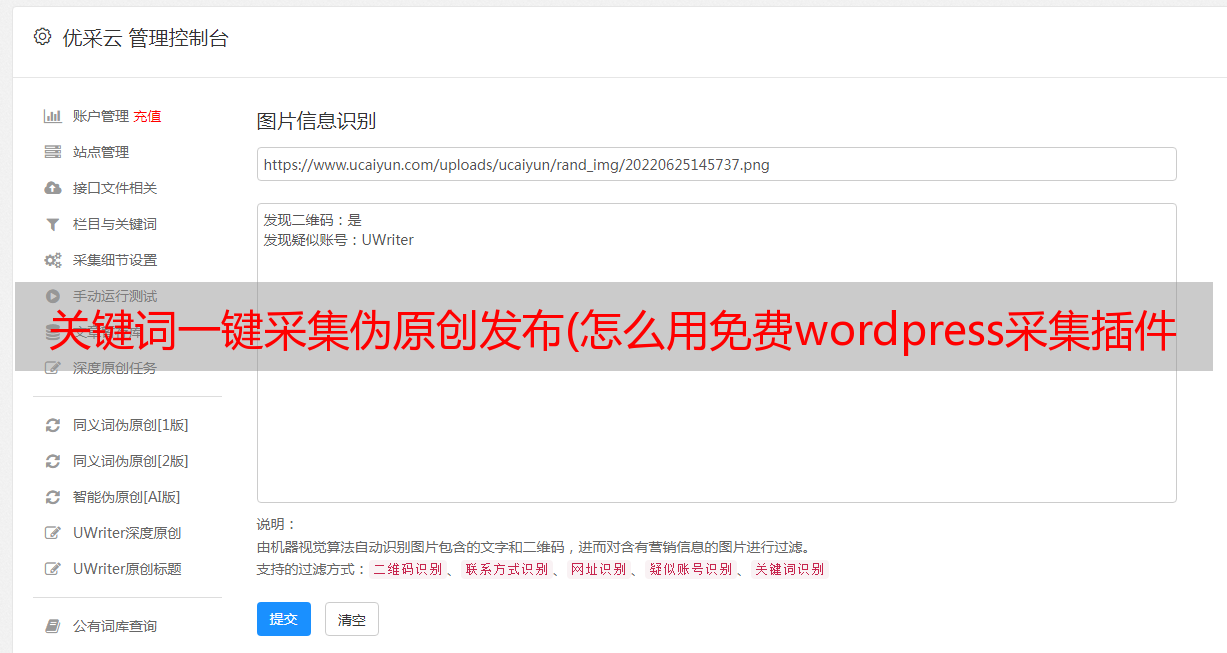1227x653 pixels.
Task: Submit with the blue 提交 button
Action: (x=284, y=619)
